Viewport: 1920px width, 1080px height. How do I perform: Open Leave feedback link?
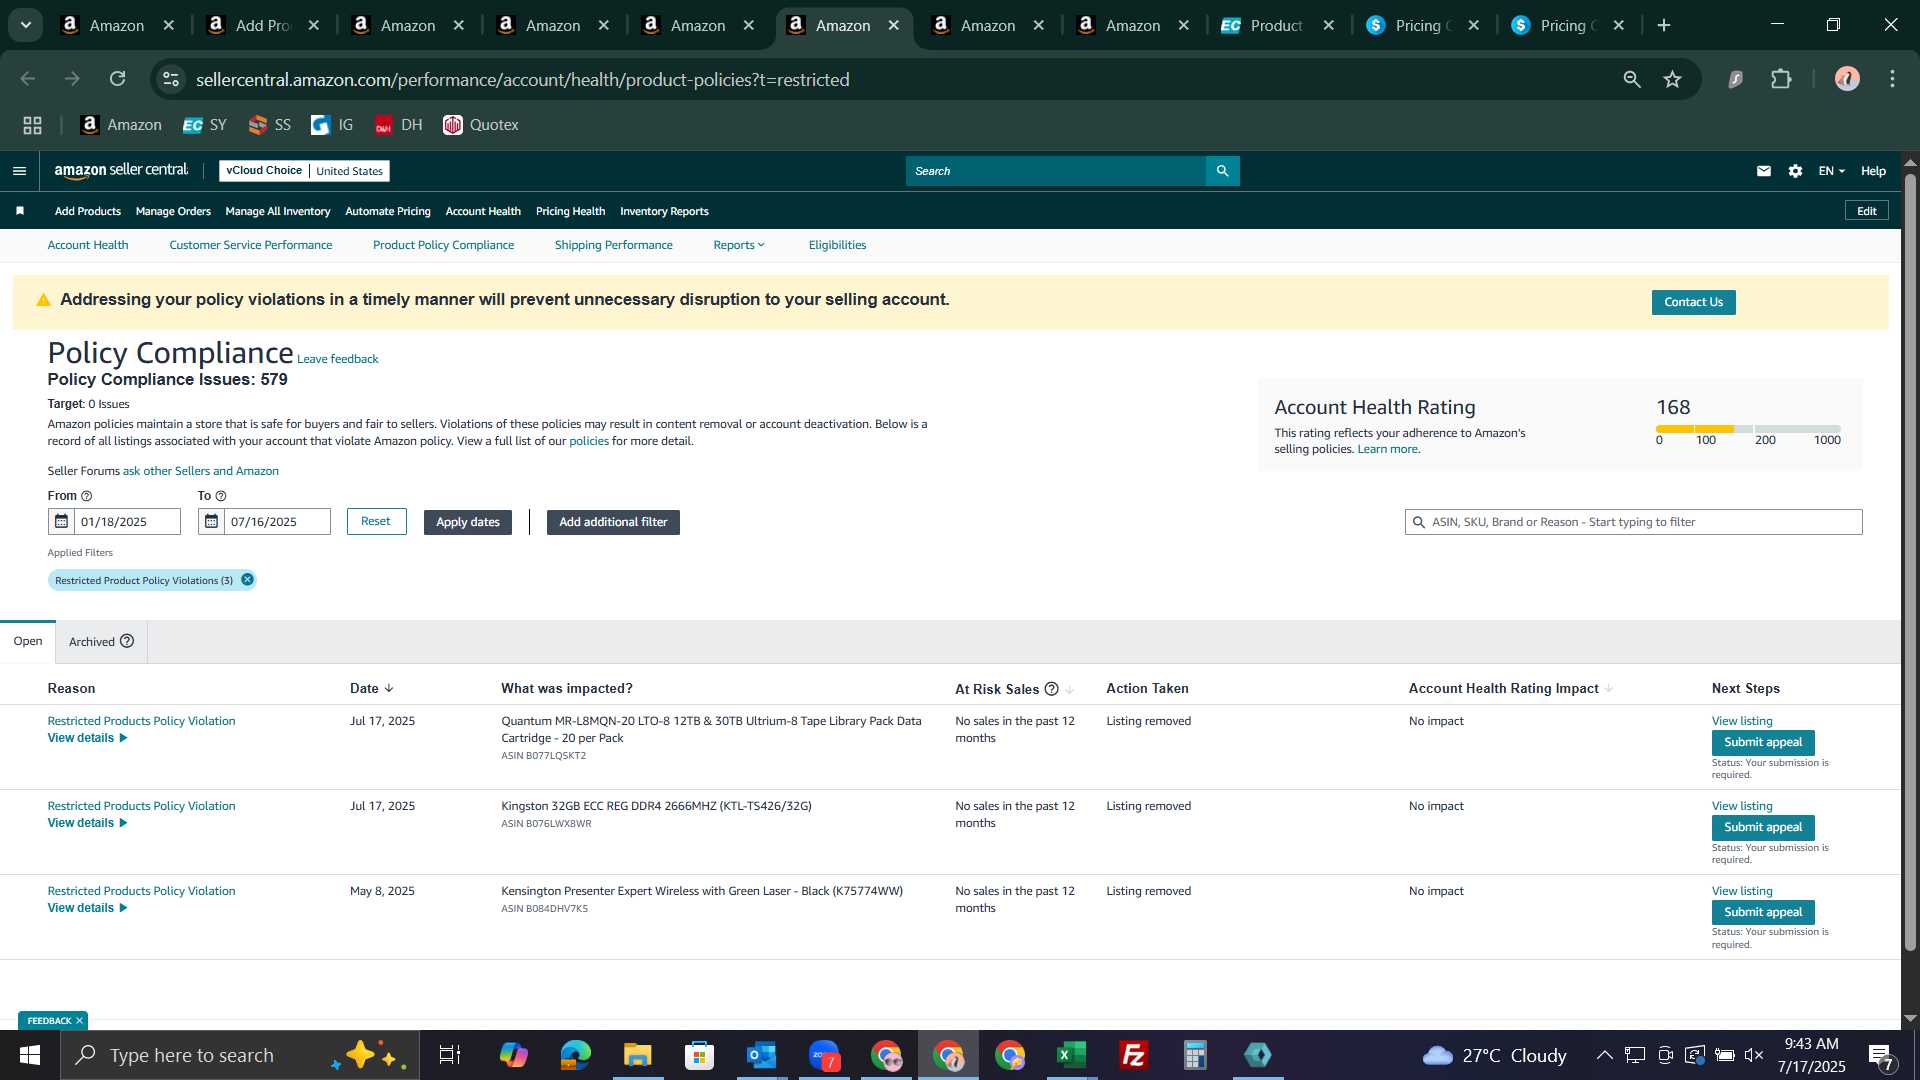338,359
